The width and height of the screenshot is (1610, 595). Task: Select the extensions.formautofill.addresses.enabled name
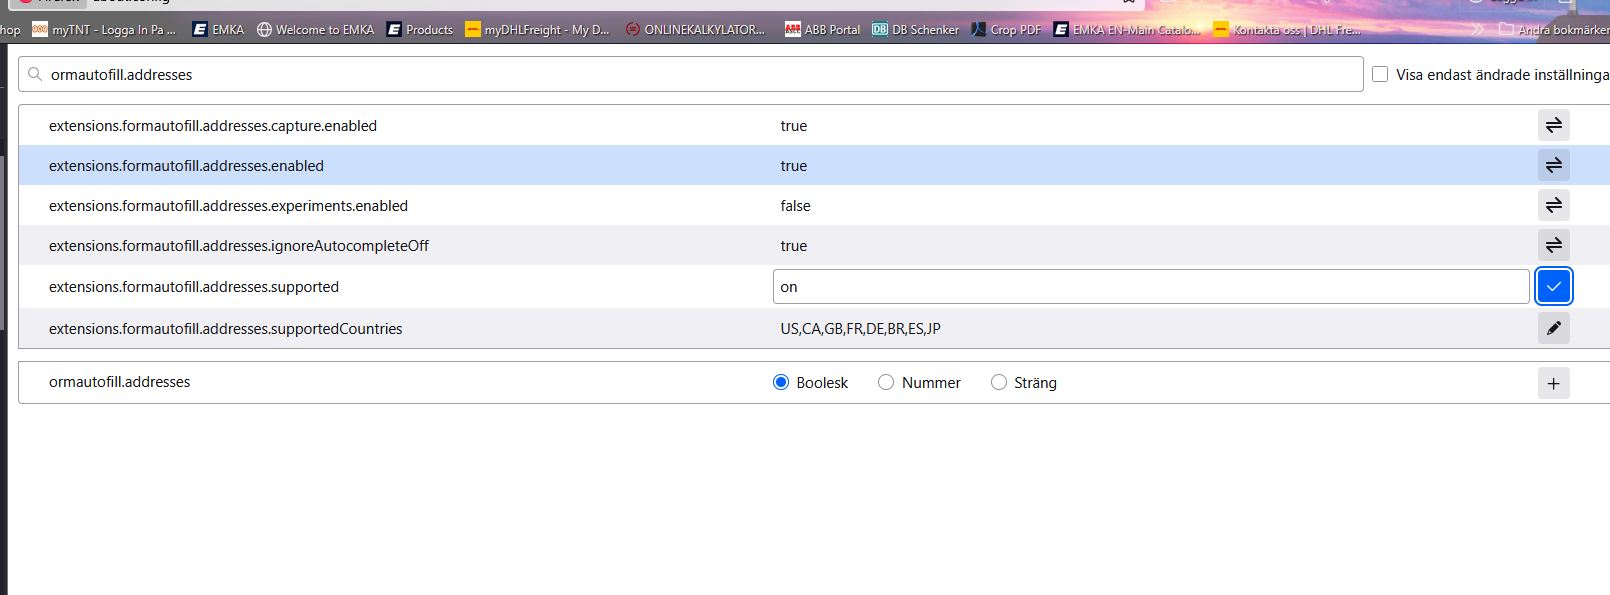pyautogui.click(x=186, y=166)
